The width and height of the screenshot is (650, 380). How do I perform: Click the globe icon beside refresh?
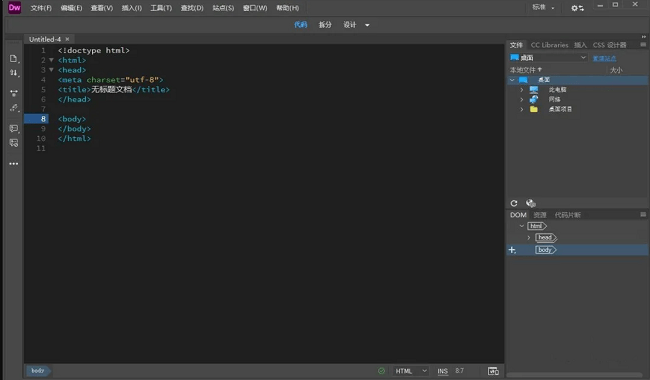coord(531,203)
